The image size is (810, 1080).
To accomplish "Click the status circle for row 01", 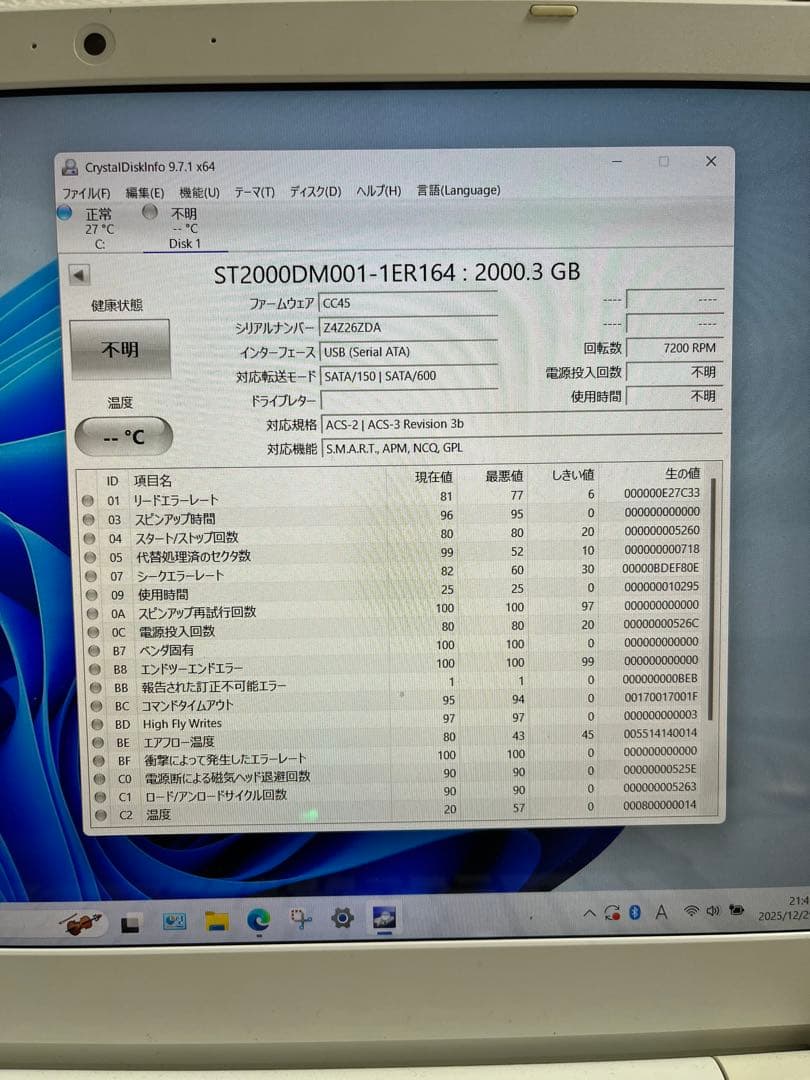I will pyautogui.click(x=88, y=500).
